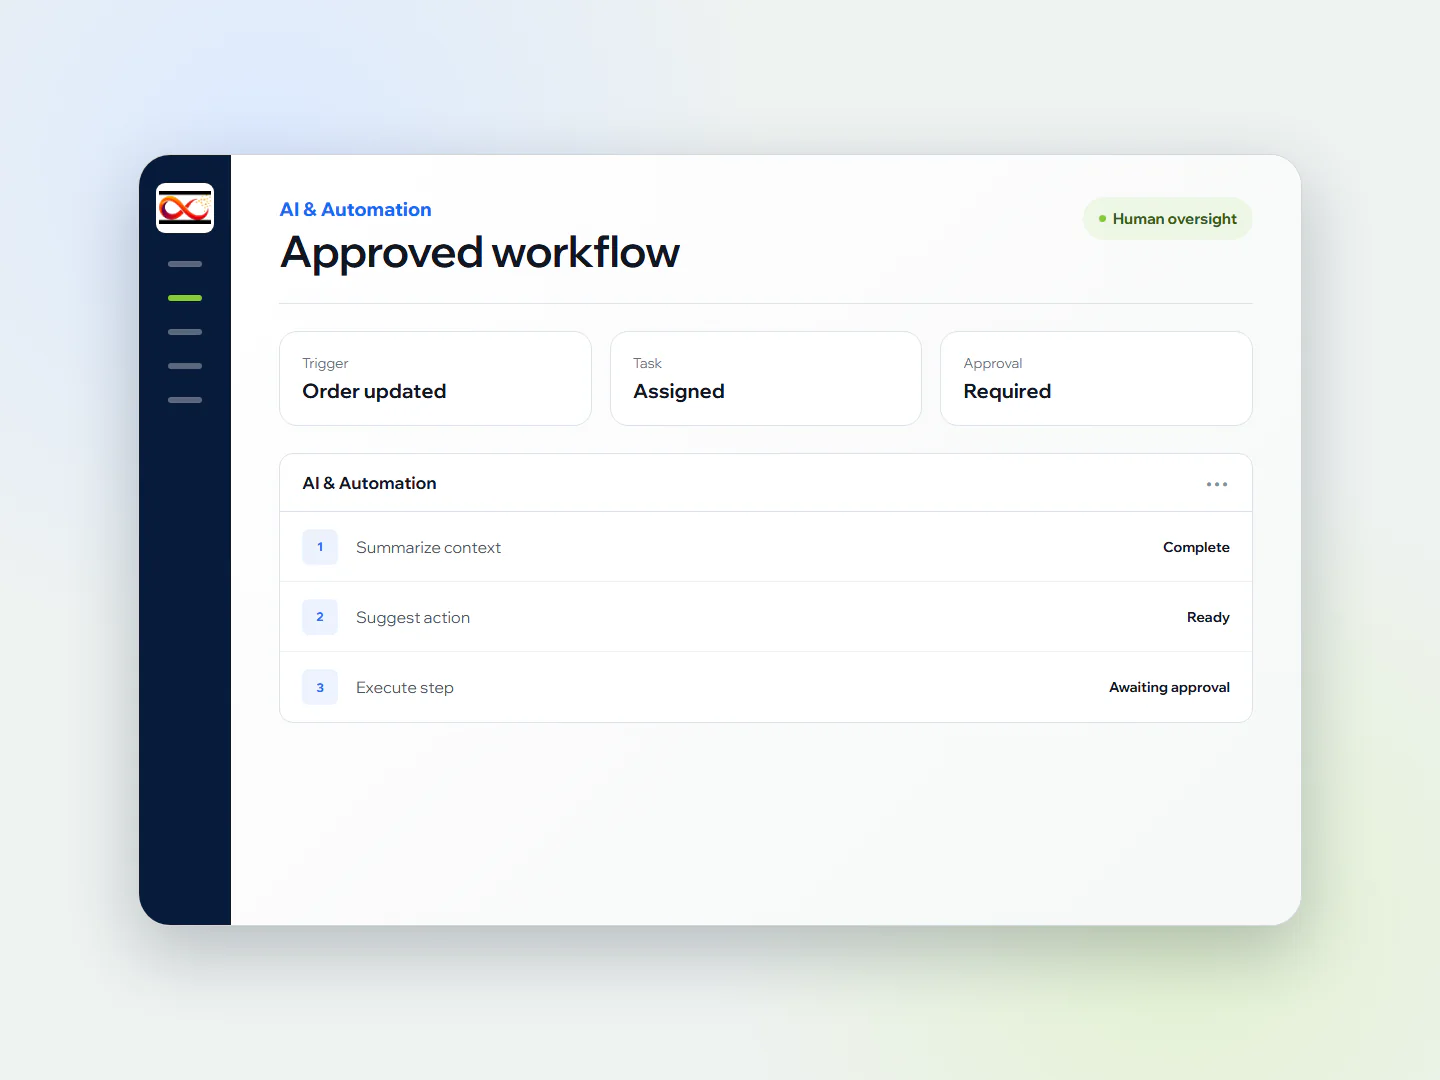
Task: Select the fifth sidebar nav bar
Action: (185, 400)
